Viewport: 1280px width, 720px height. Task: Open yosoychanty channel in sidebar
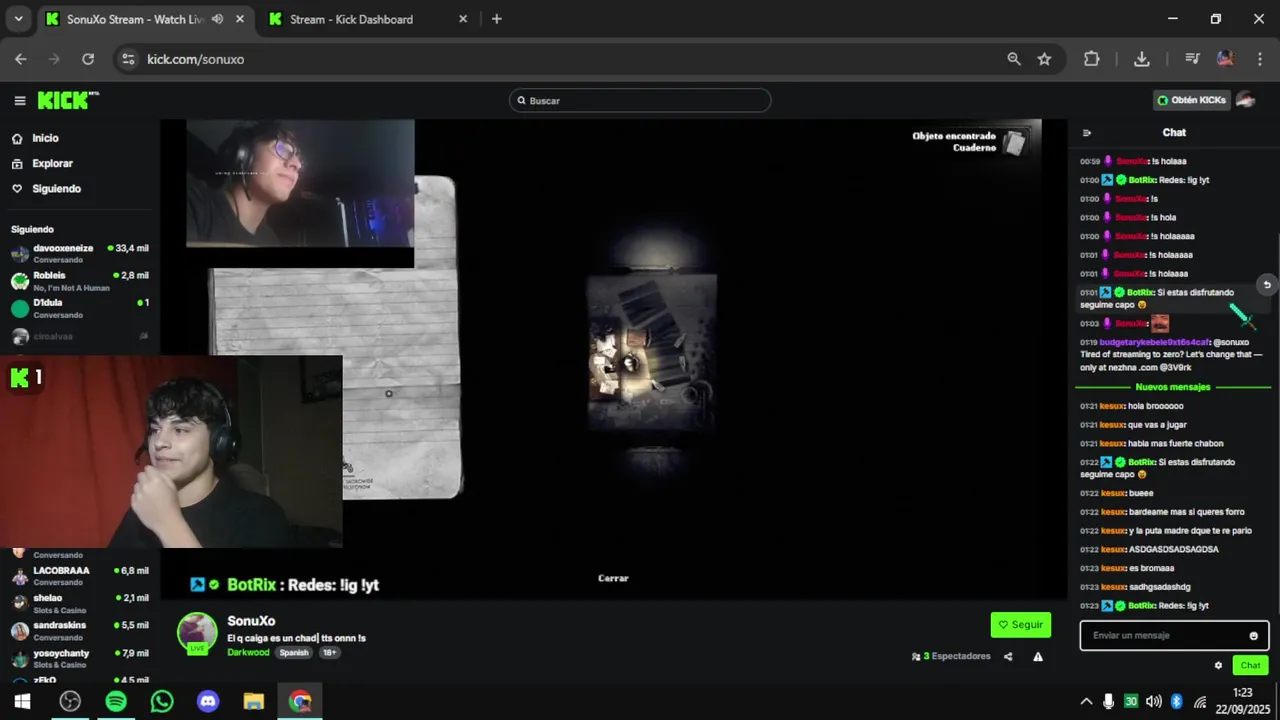click(80, 658)
